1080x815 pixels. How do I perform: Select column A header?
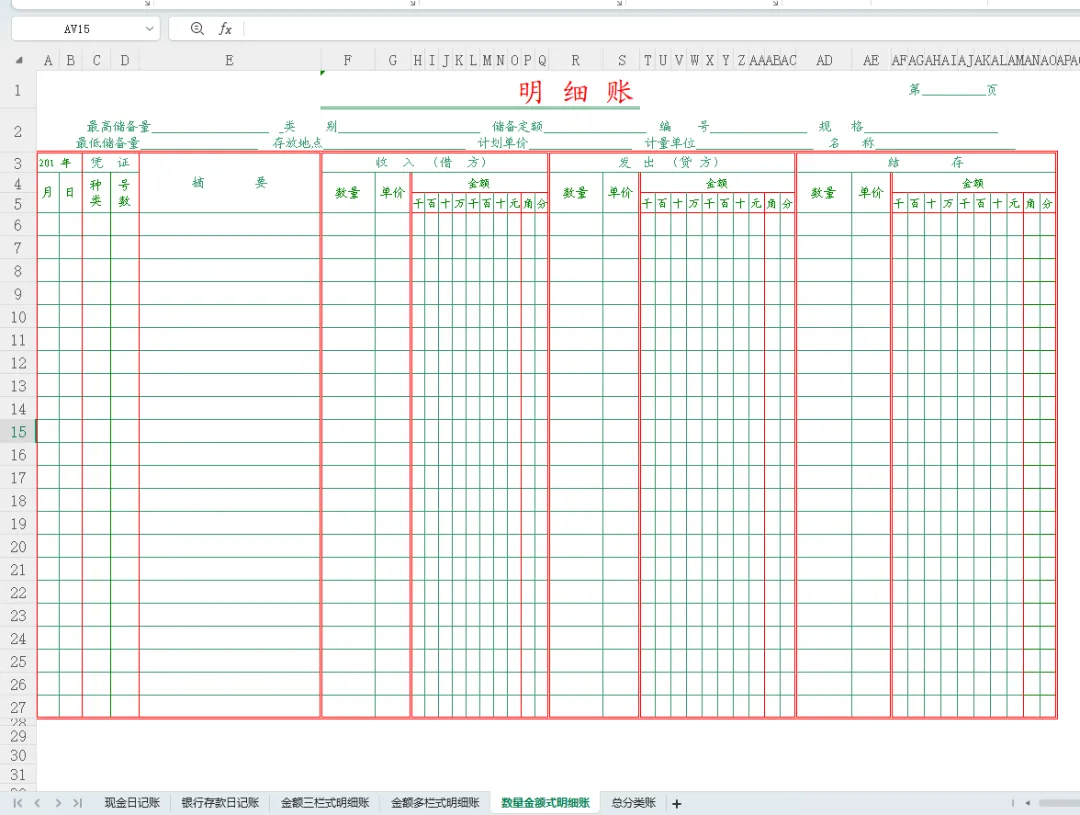(48, 61)
